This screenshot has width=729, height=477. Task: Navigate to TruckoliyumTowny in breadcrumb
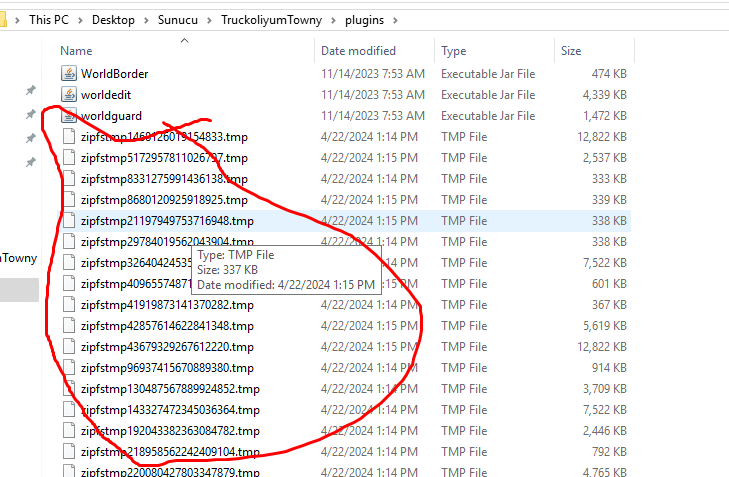[272, 20]
